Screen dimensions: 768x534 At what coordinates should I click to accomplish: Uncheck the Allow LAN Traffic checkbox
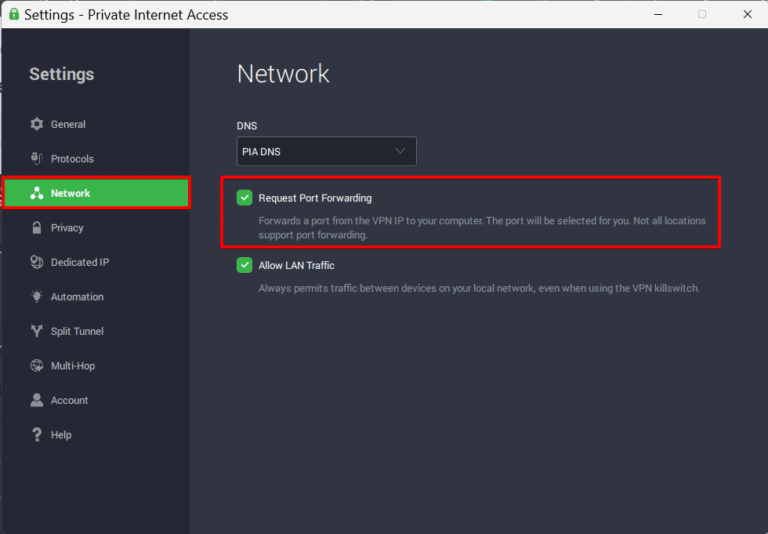[244, 265]
